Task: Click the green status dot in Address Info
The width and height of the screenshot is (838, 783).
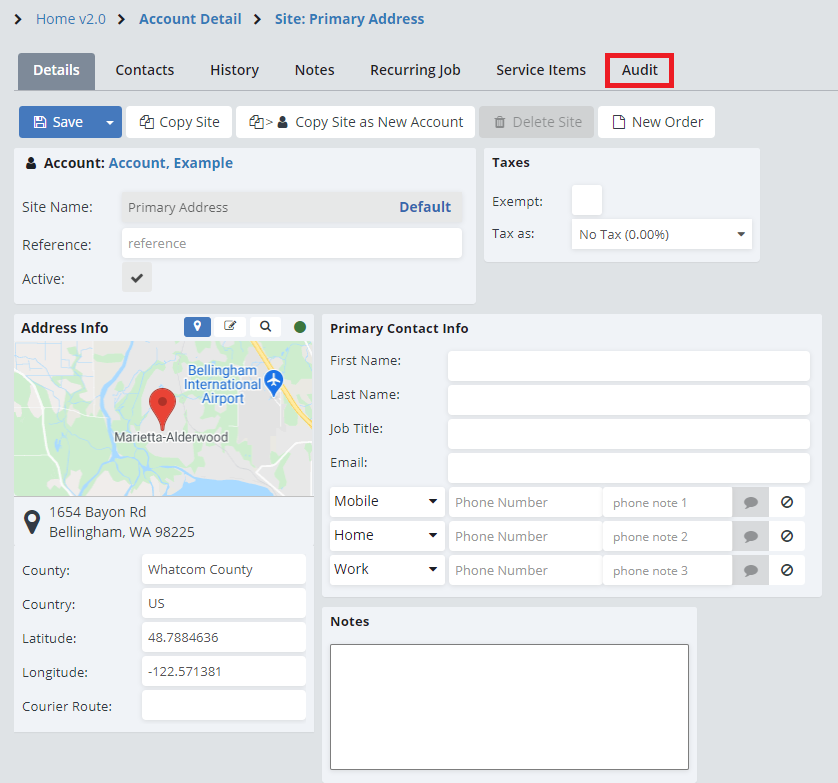Action: coord(299,327)
